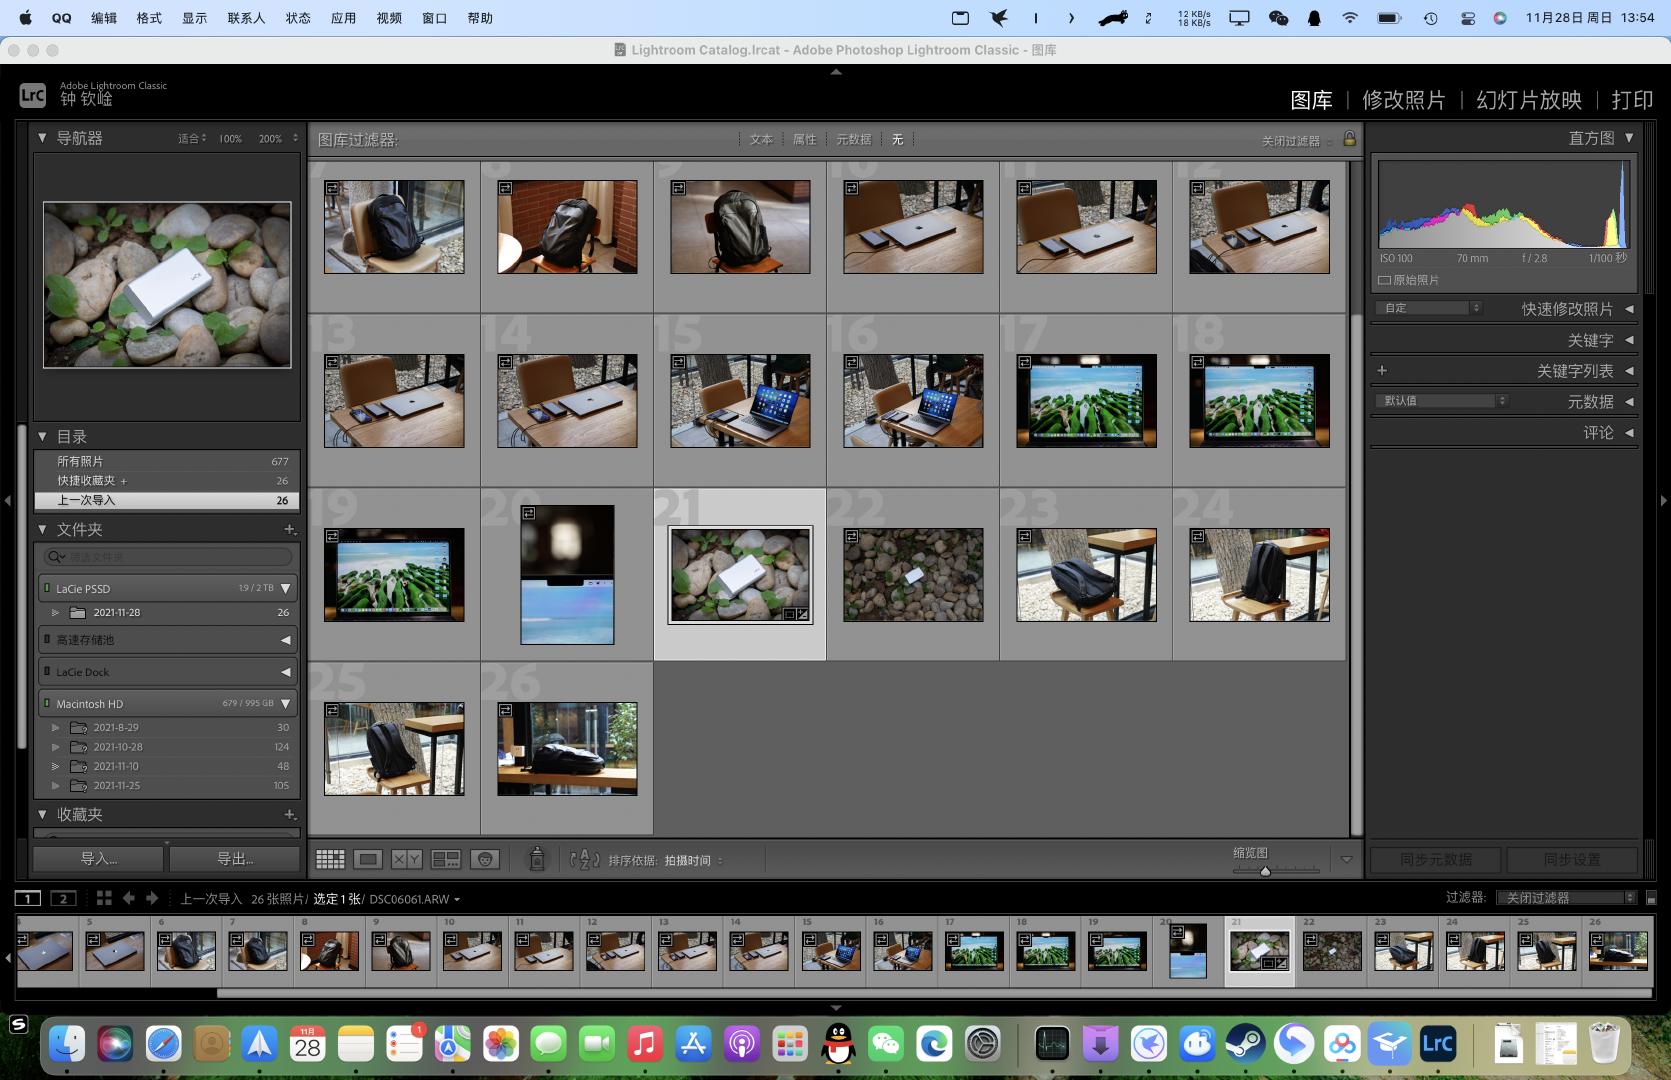Select the Painter spray can tool
Viewport: 1671px width, 1080px height.
pyautogui.click(x=537, y=859)
